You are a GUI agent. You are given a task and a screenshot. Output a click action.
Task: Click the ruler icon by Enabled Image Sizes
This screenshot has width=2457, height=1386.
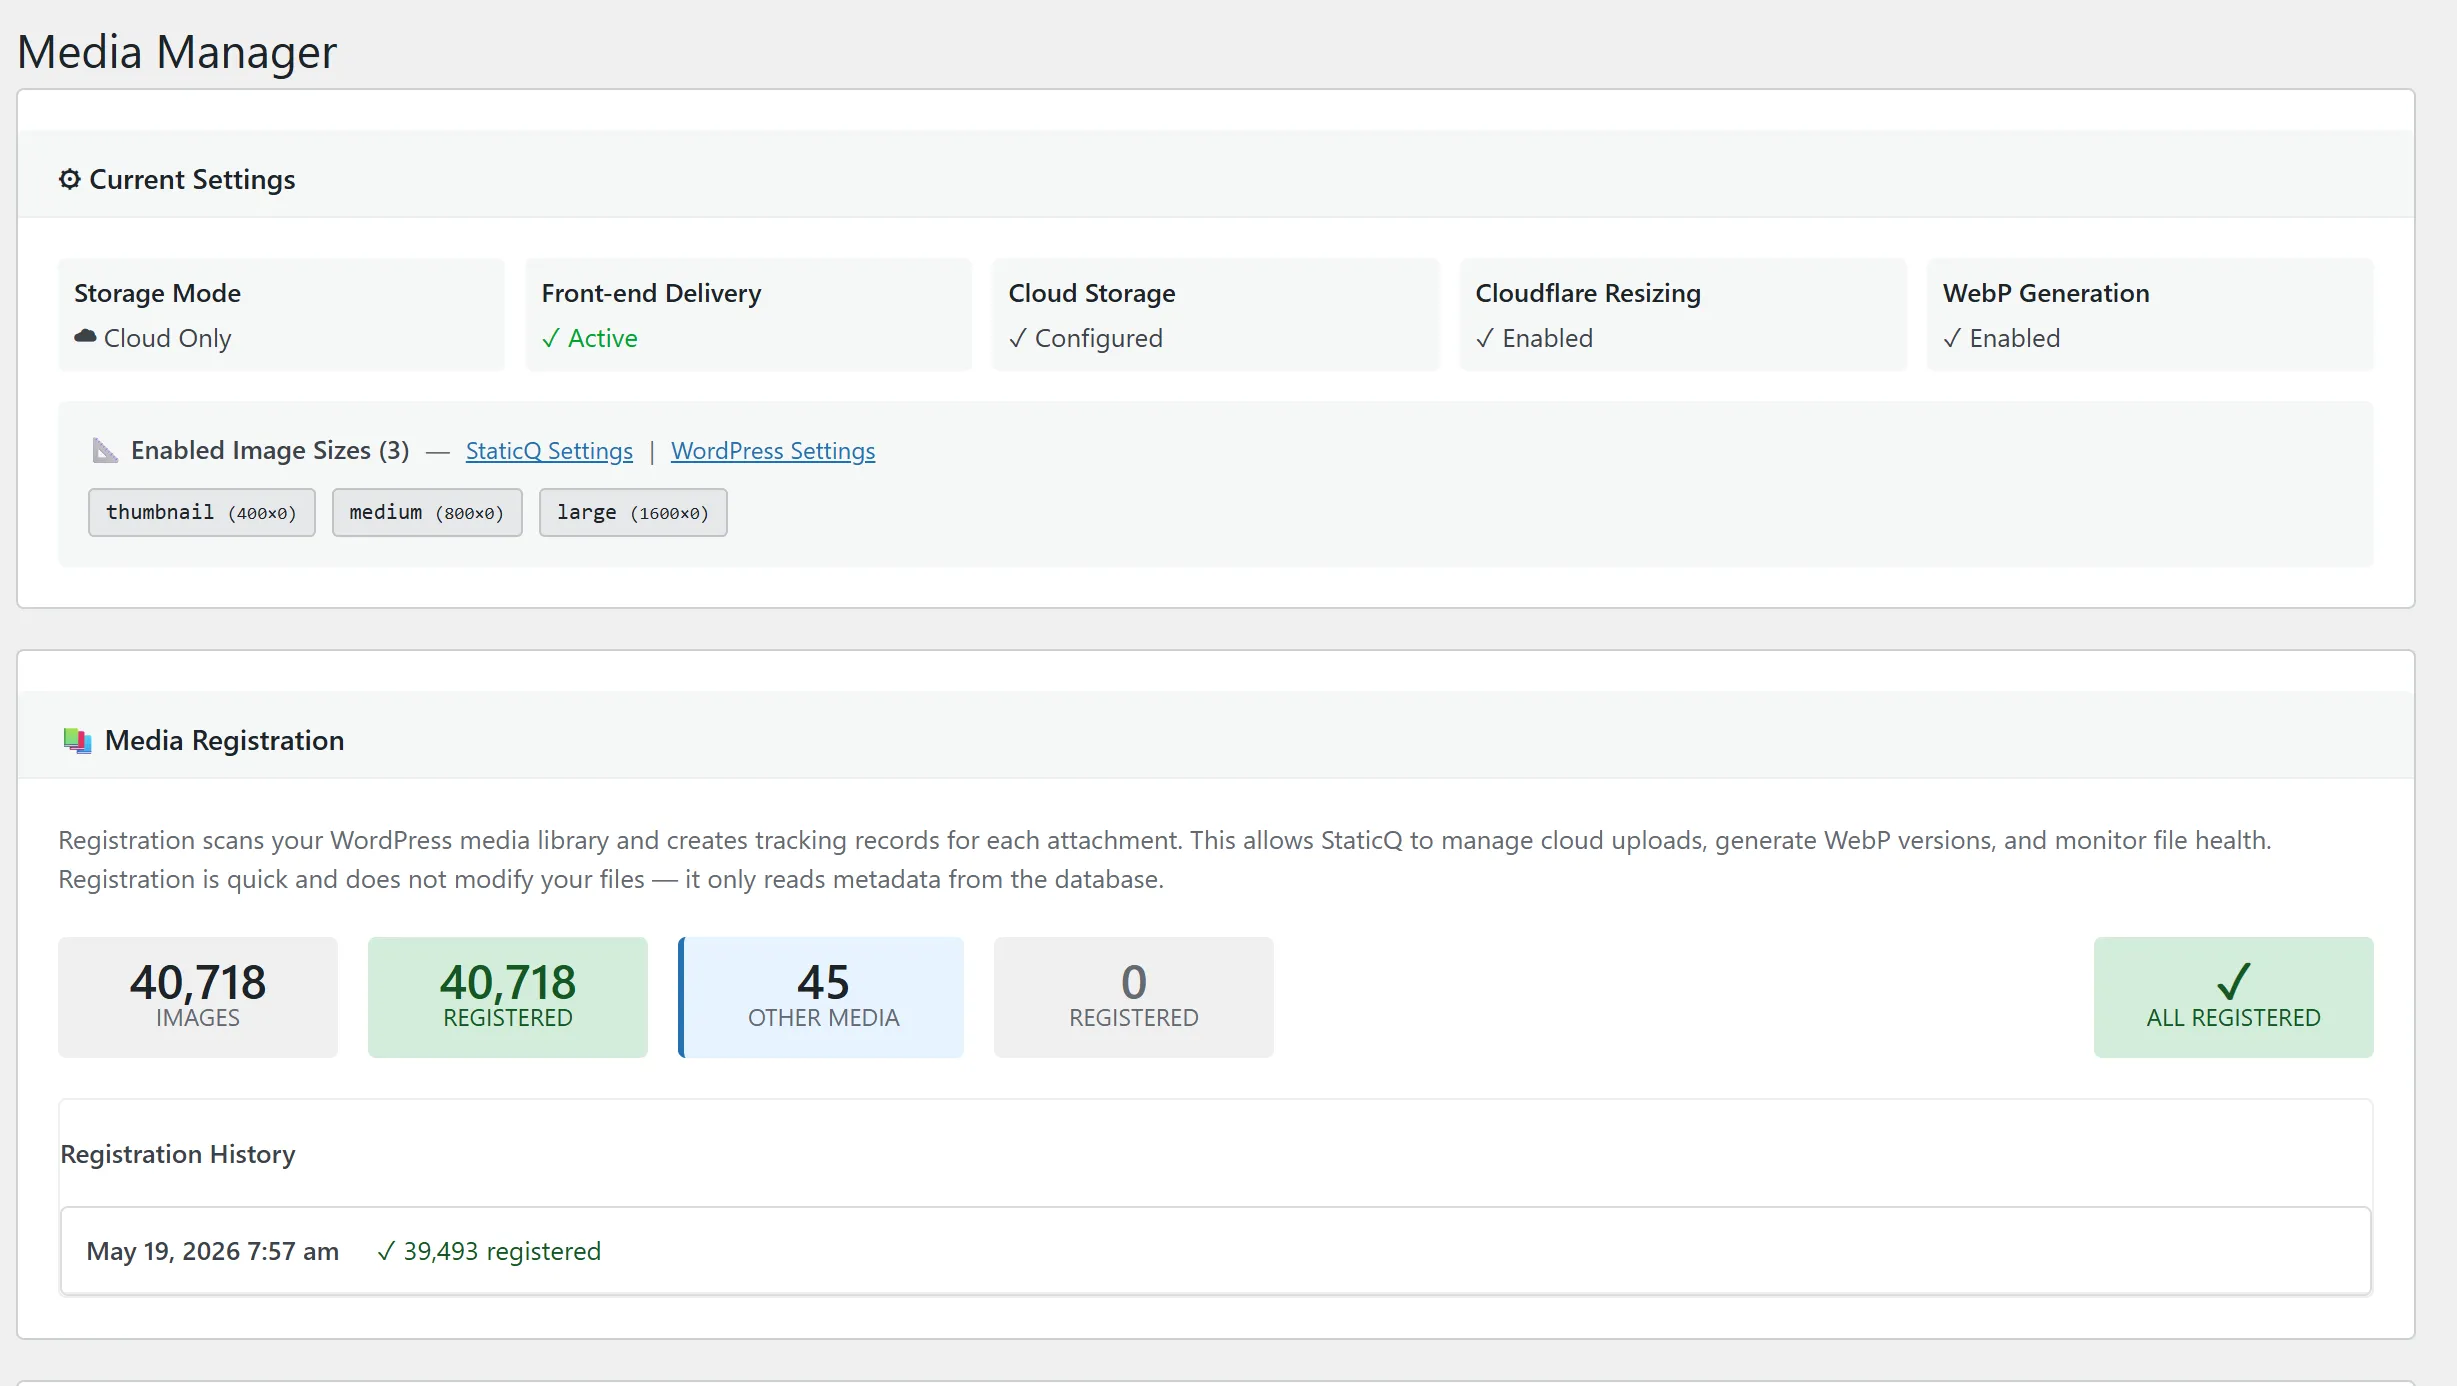click(105, 450)
